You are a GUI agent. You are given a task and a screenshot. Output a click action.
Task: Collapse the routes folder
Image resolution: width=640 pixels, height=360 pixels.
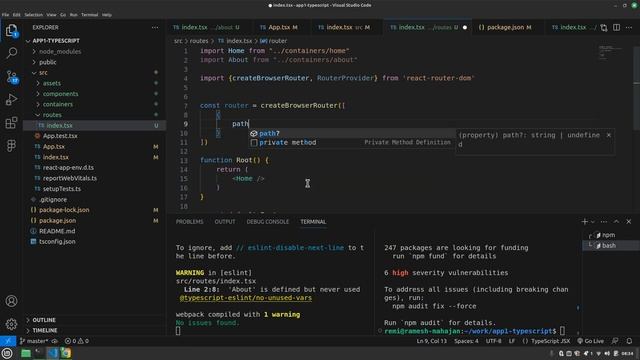[52, 115]
